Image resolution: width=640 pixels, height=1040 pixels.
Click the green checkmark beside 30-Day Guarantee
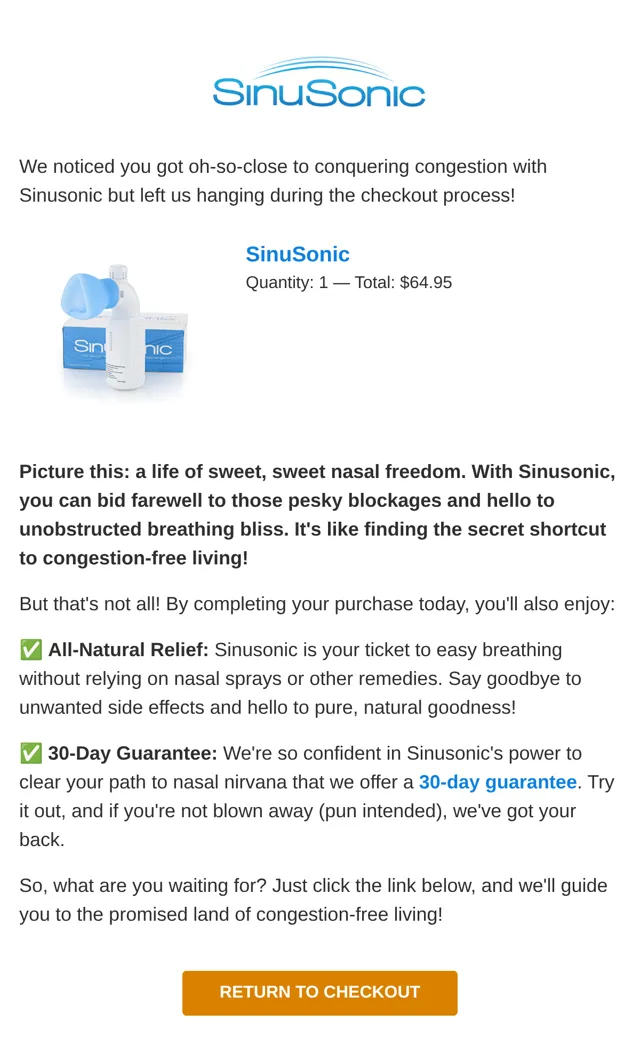click(31, 753)
